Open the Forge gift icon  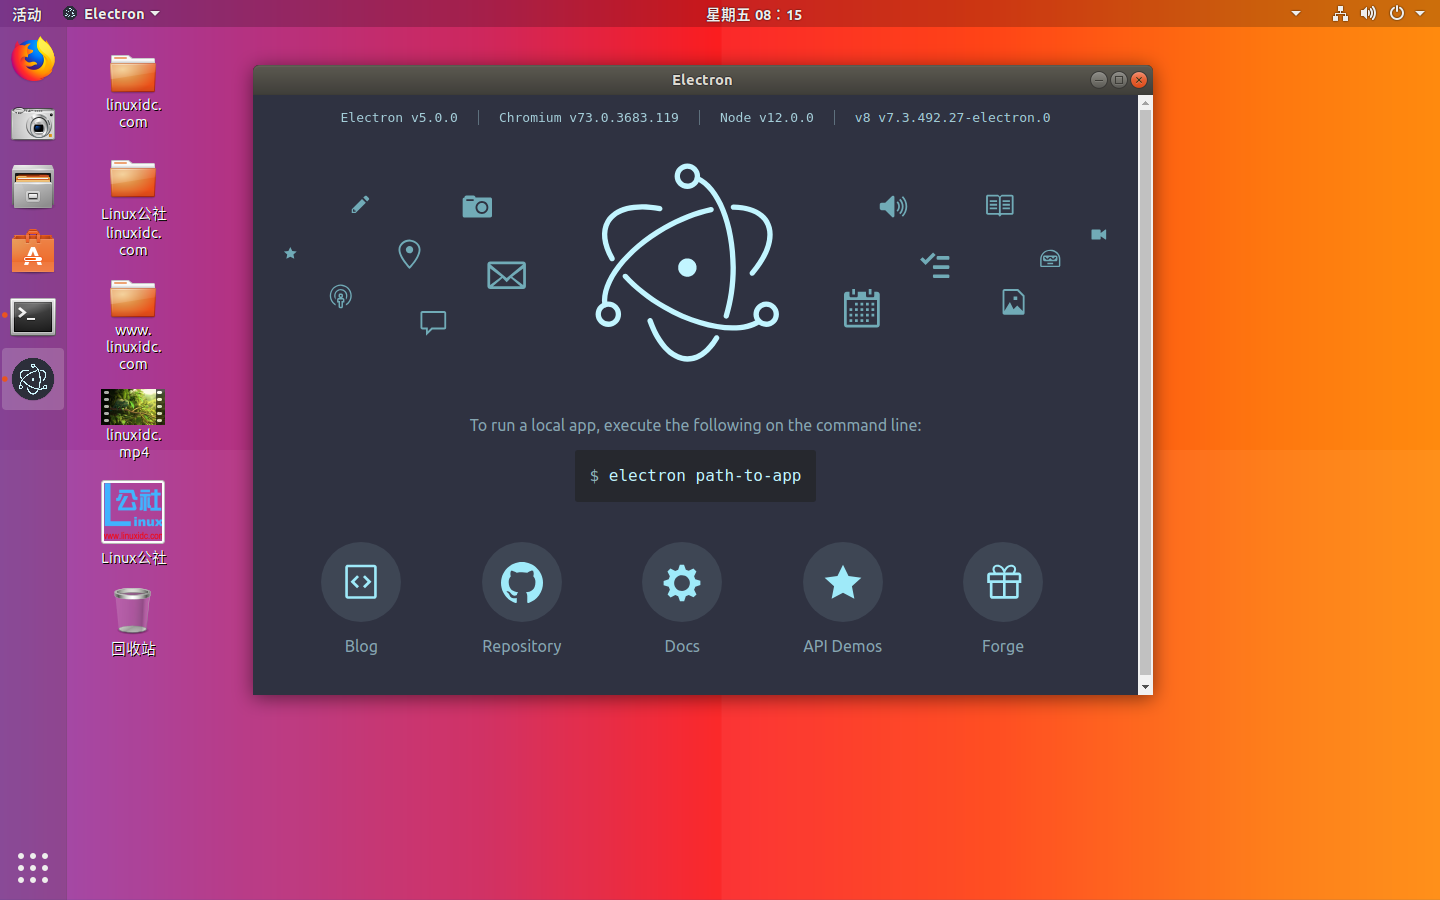(x=1003, y=582)
